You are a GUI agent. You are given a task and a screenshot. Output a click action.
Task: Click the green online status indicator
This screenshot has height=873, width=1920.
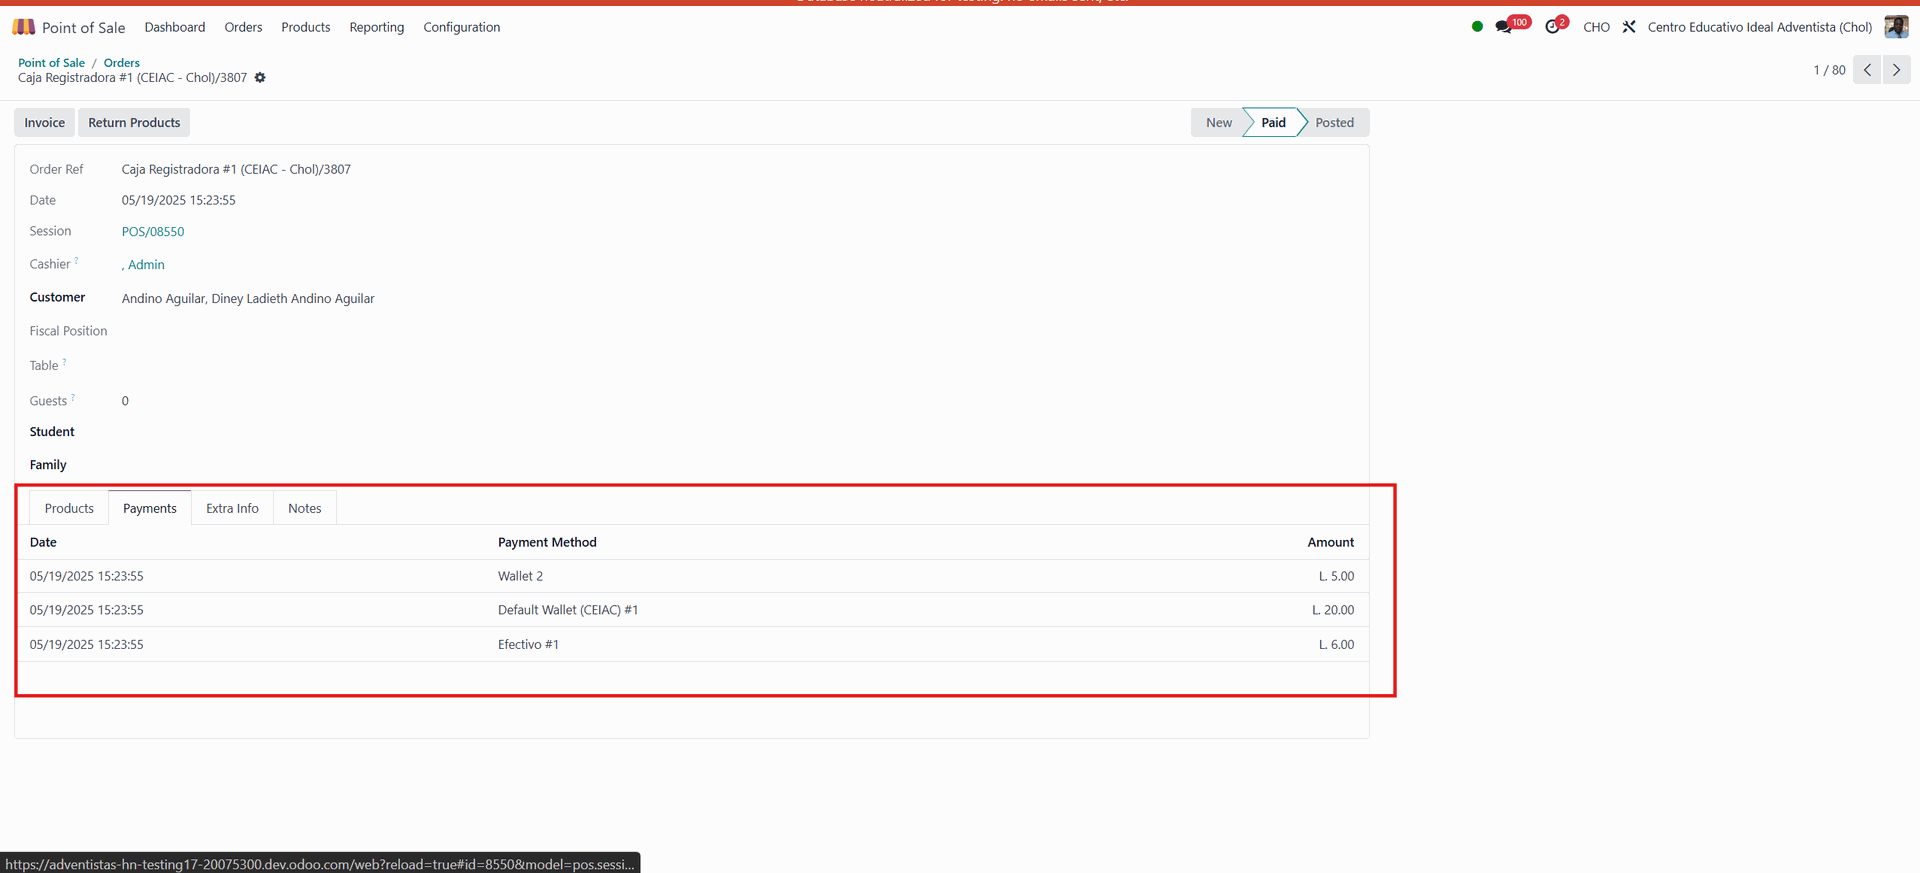(1477, 27)
